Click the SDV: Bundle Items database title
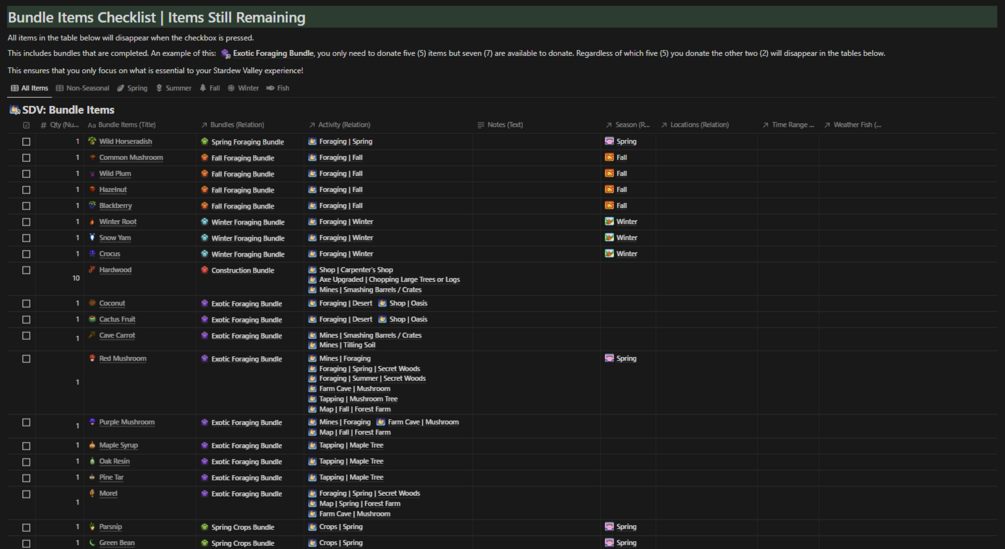The width and height of the screenshot is (1005, 549). [x=68, y=110]
